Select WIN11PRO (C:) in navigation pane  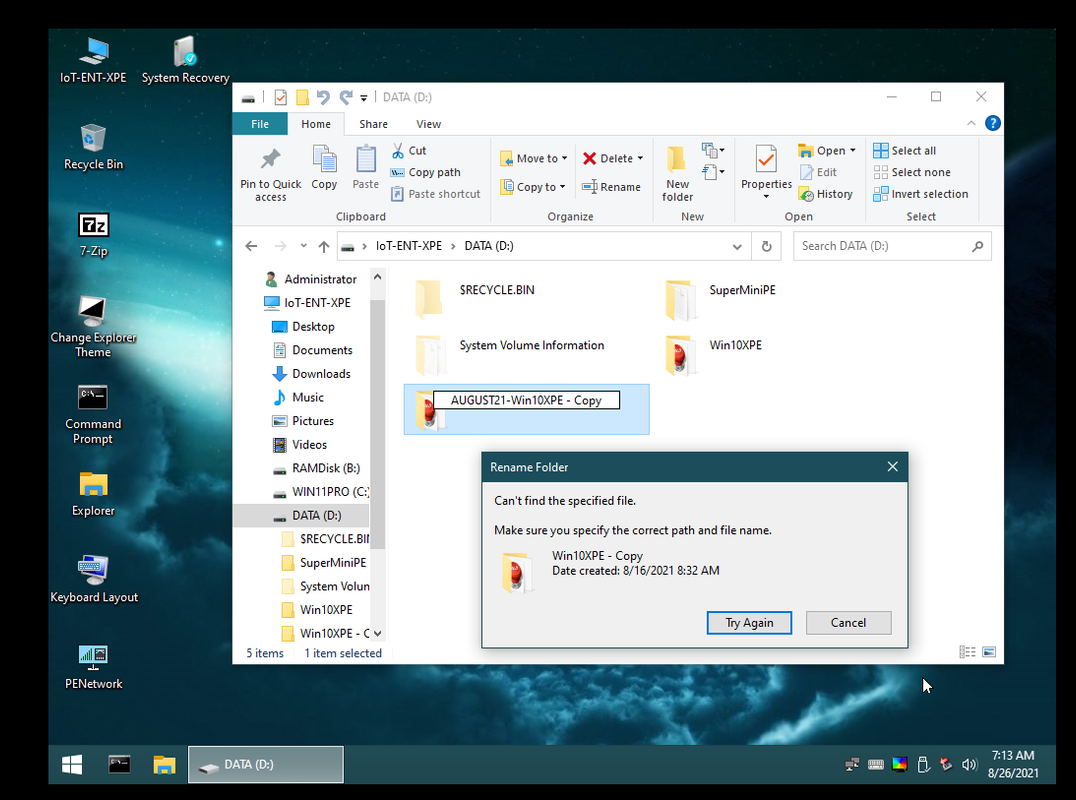(321, 492)
